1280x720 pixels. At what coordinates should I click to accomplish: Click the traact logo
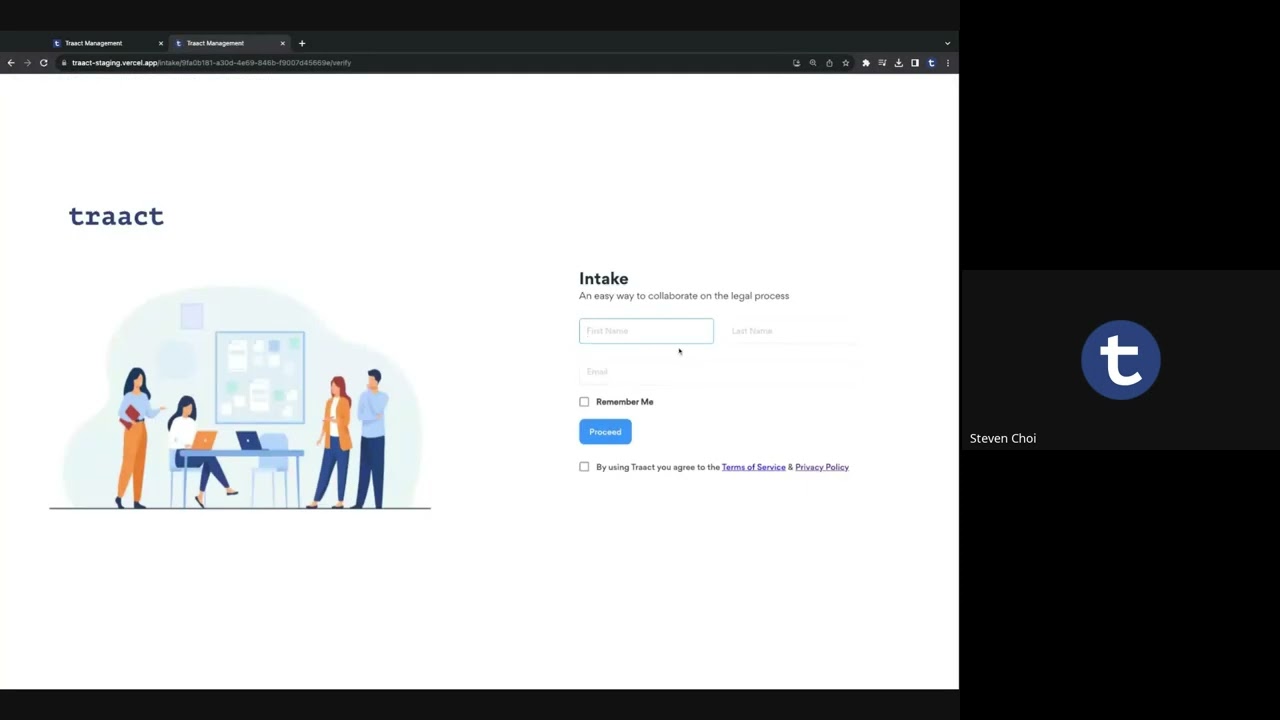pyautogui.click(x=116, y=216)
